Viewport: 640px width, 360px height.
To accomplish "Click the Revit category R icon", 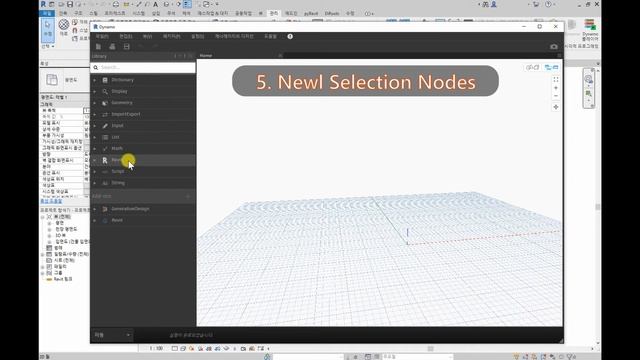I will click(105, 160).
